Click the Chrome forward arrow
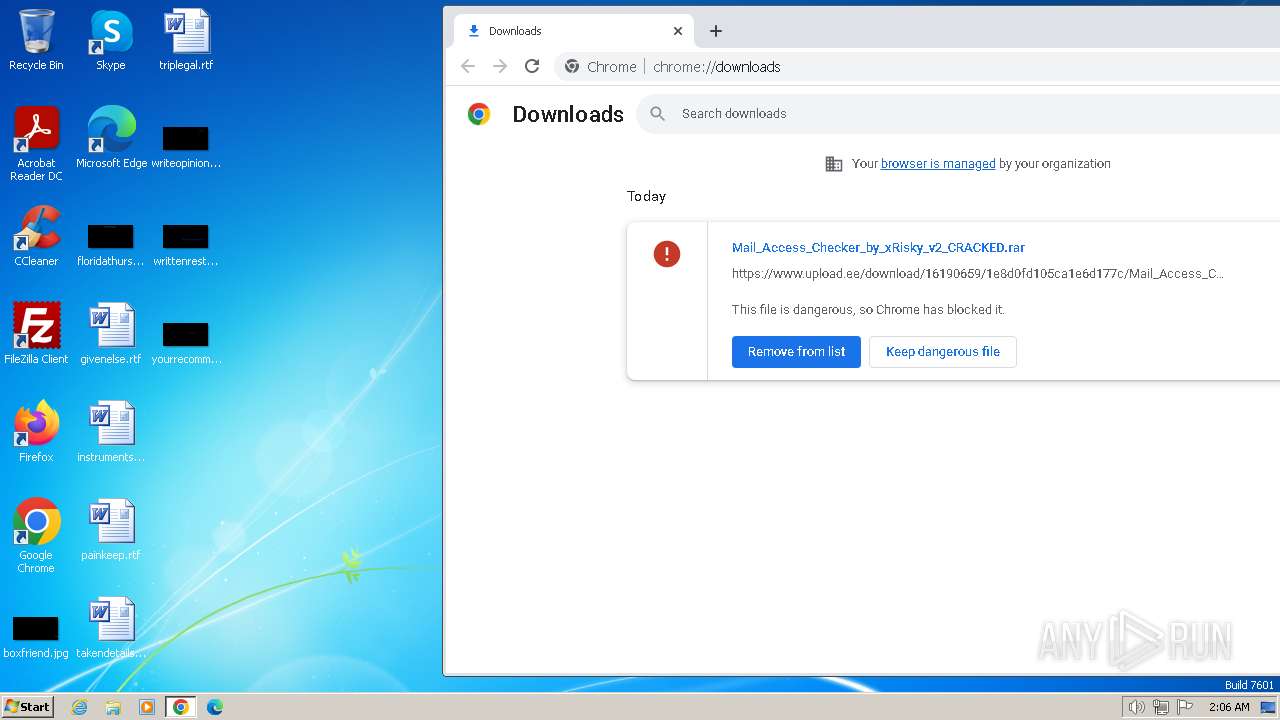 500,66
